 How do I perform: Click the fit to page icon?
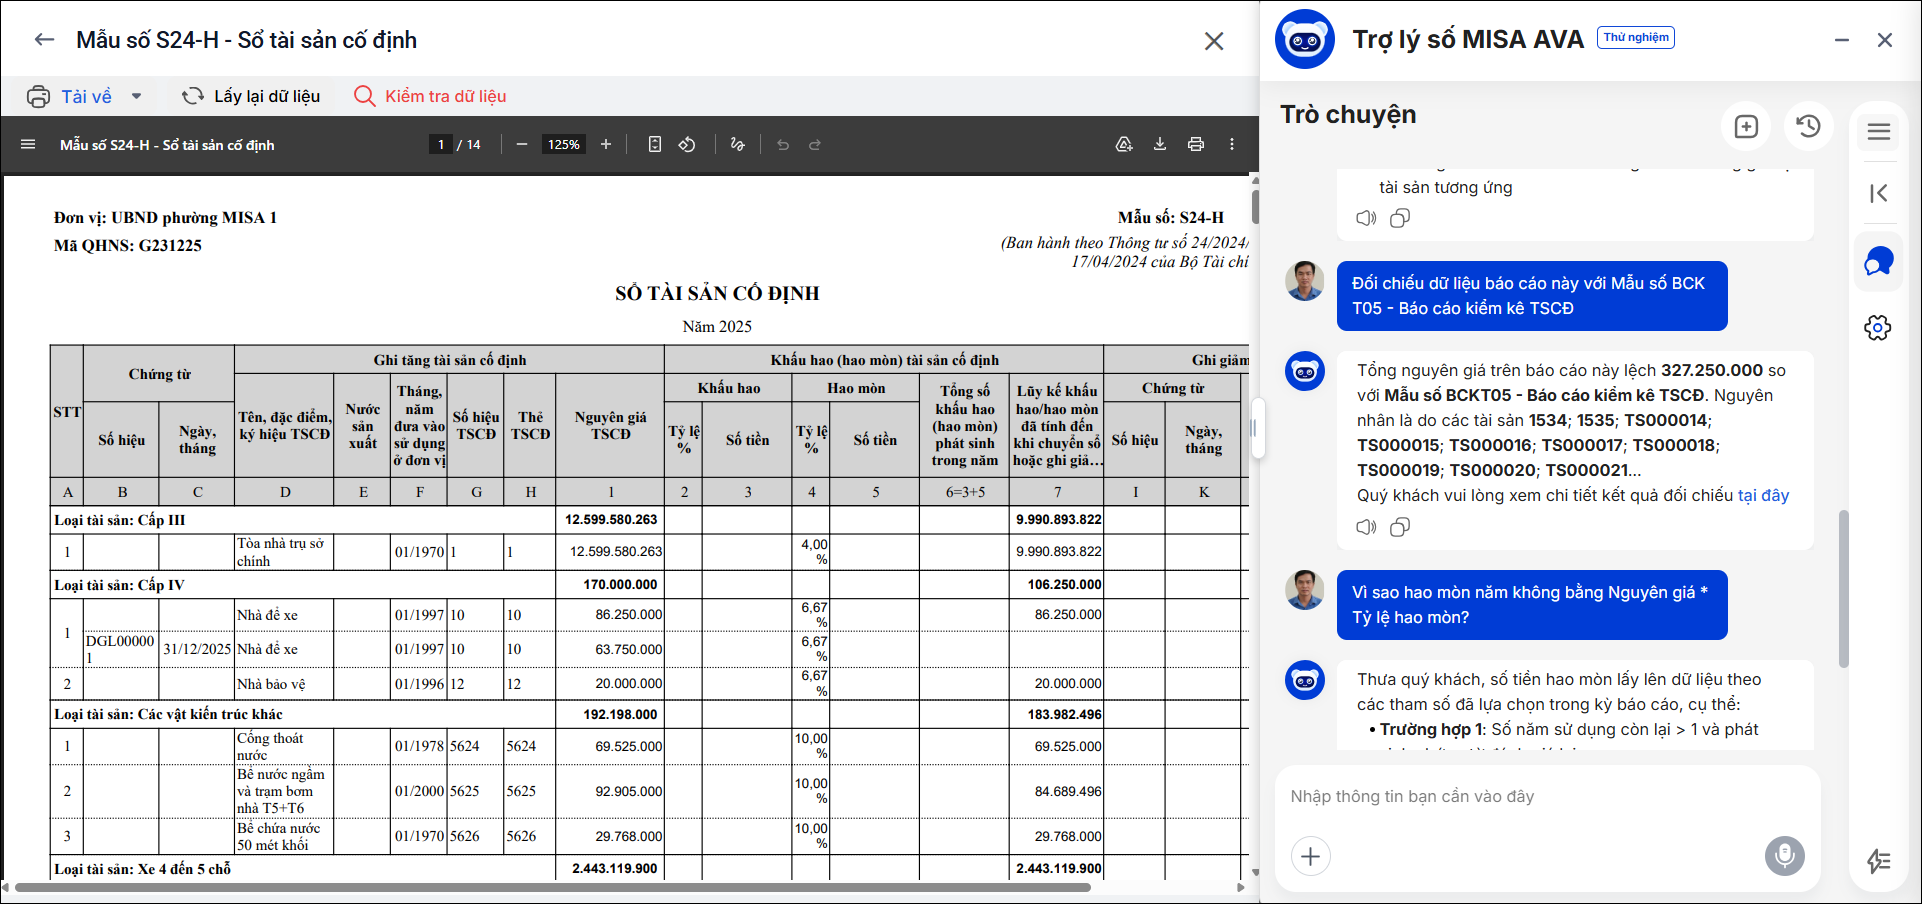pyautogui.click(x=655, y=145)
